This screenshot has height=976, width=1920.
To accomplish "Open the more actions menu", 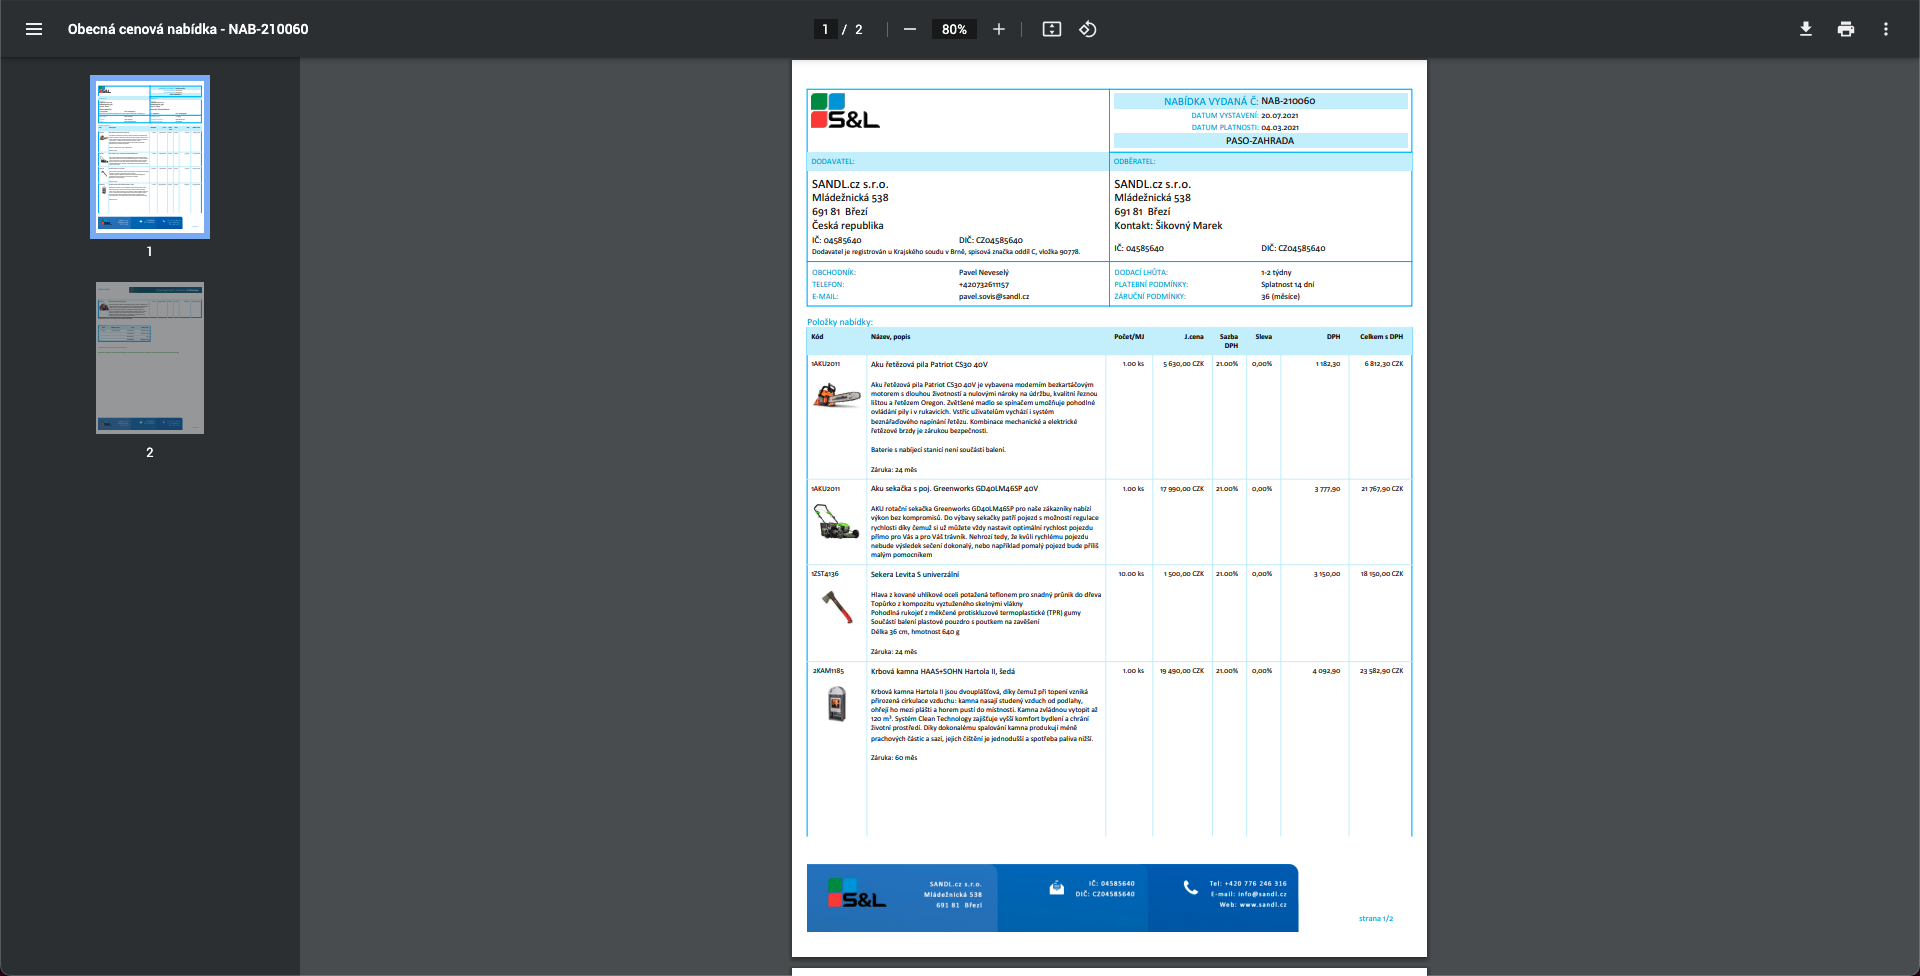I will pos(1886,29).
